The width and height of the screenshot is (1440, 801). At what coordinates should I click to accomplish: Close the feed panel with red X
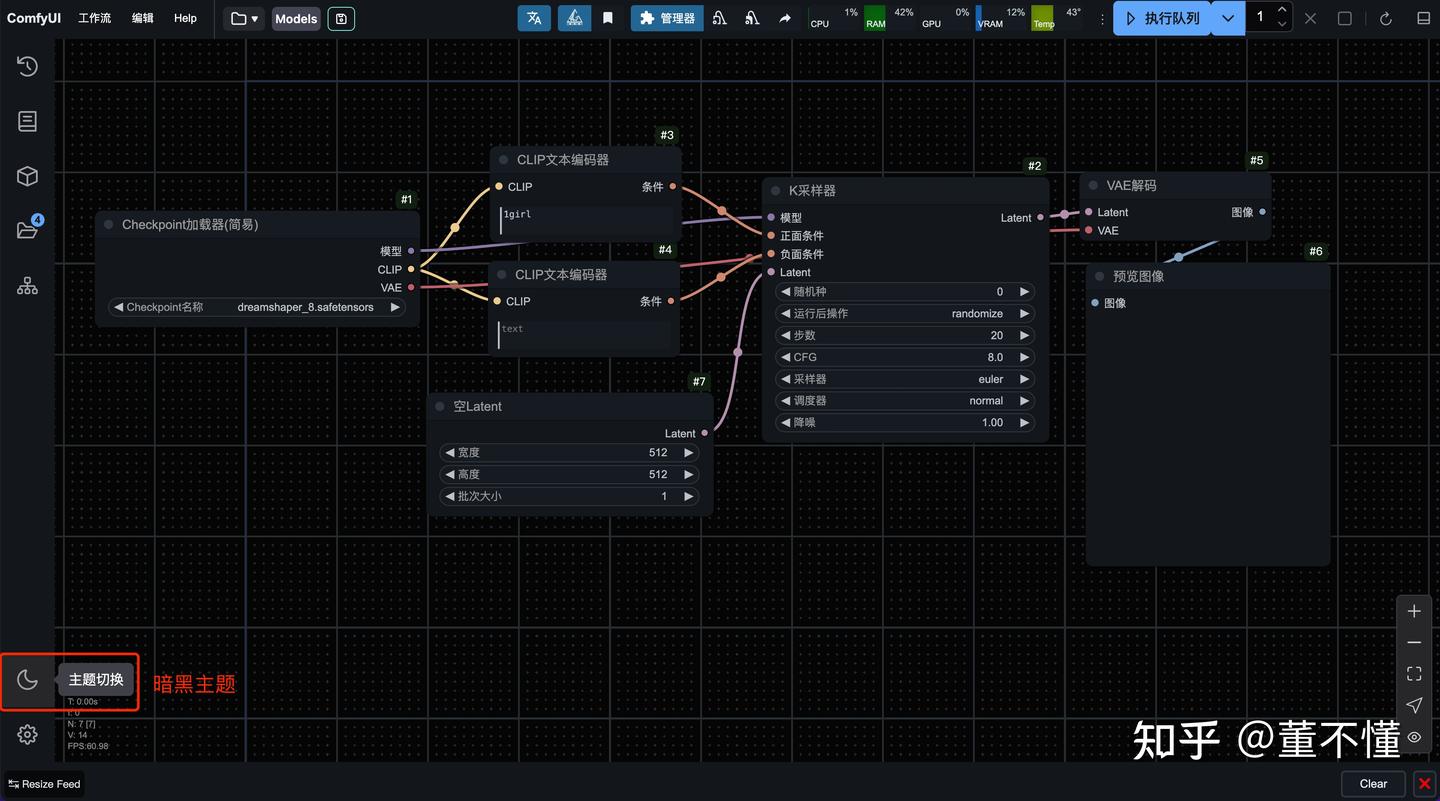[x=1424, y=784]
